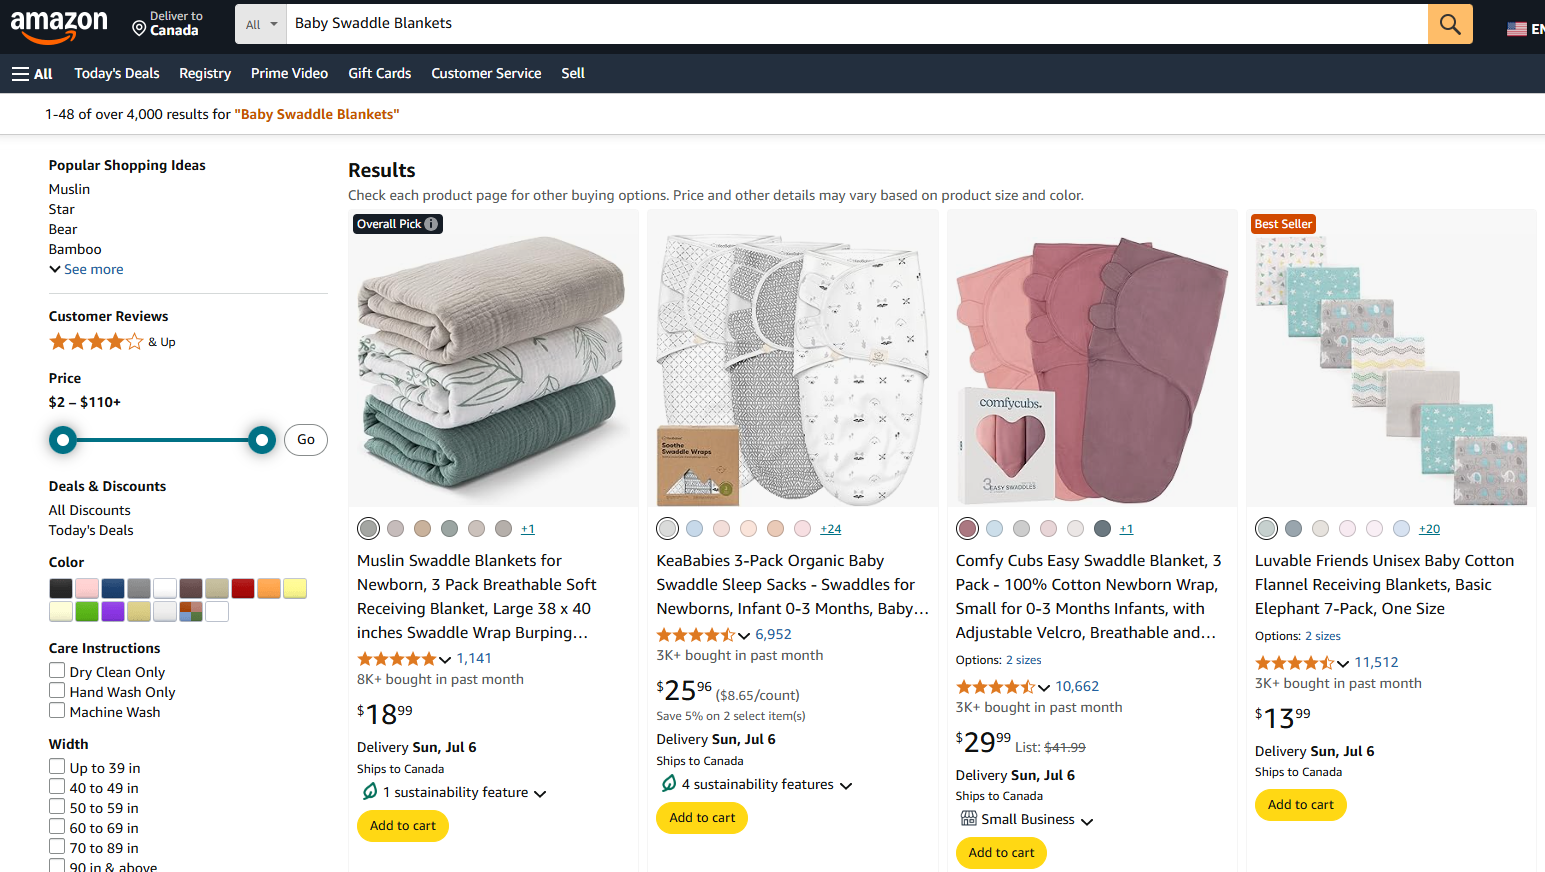
Task: Click the search magnifying glass icon
Action: point(1449,23)
